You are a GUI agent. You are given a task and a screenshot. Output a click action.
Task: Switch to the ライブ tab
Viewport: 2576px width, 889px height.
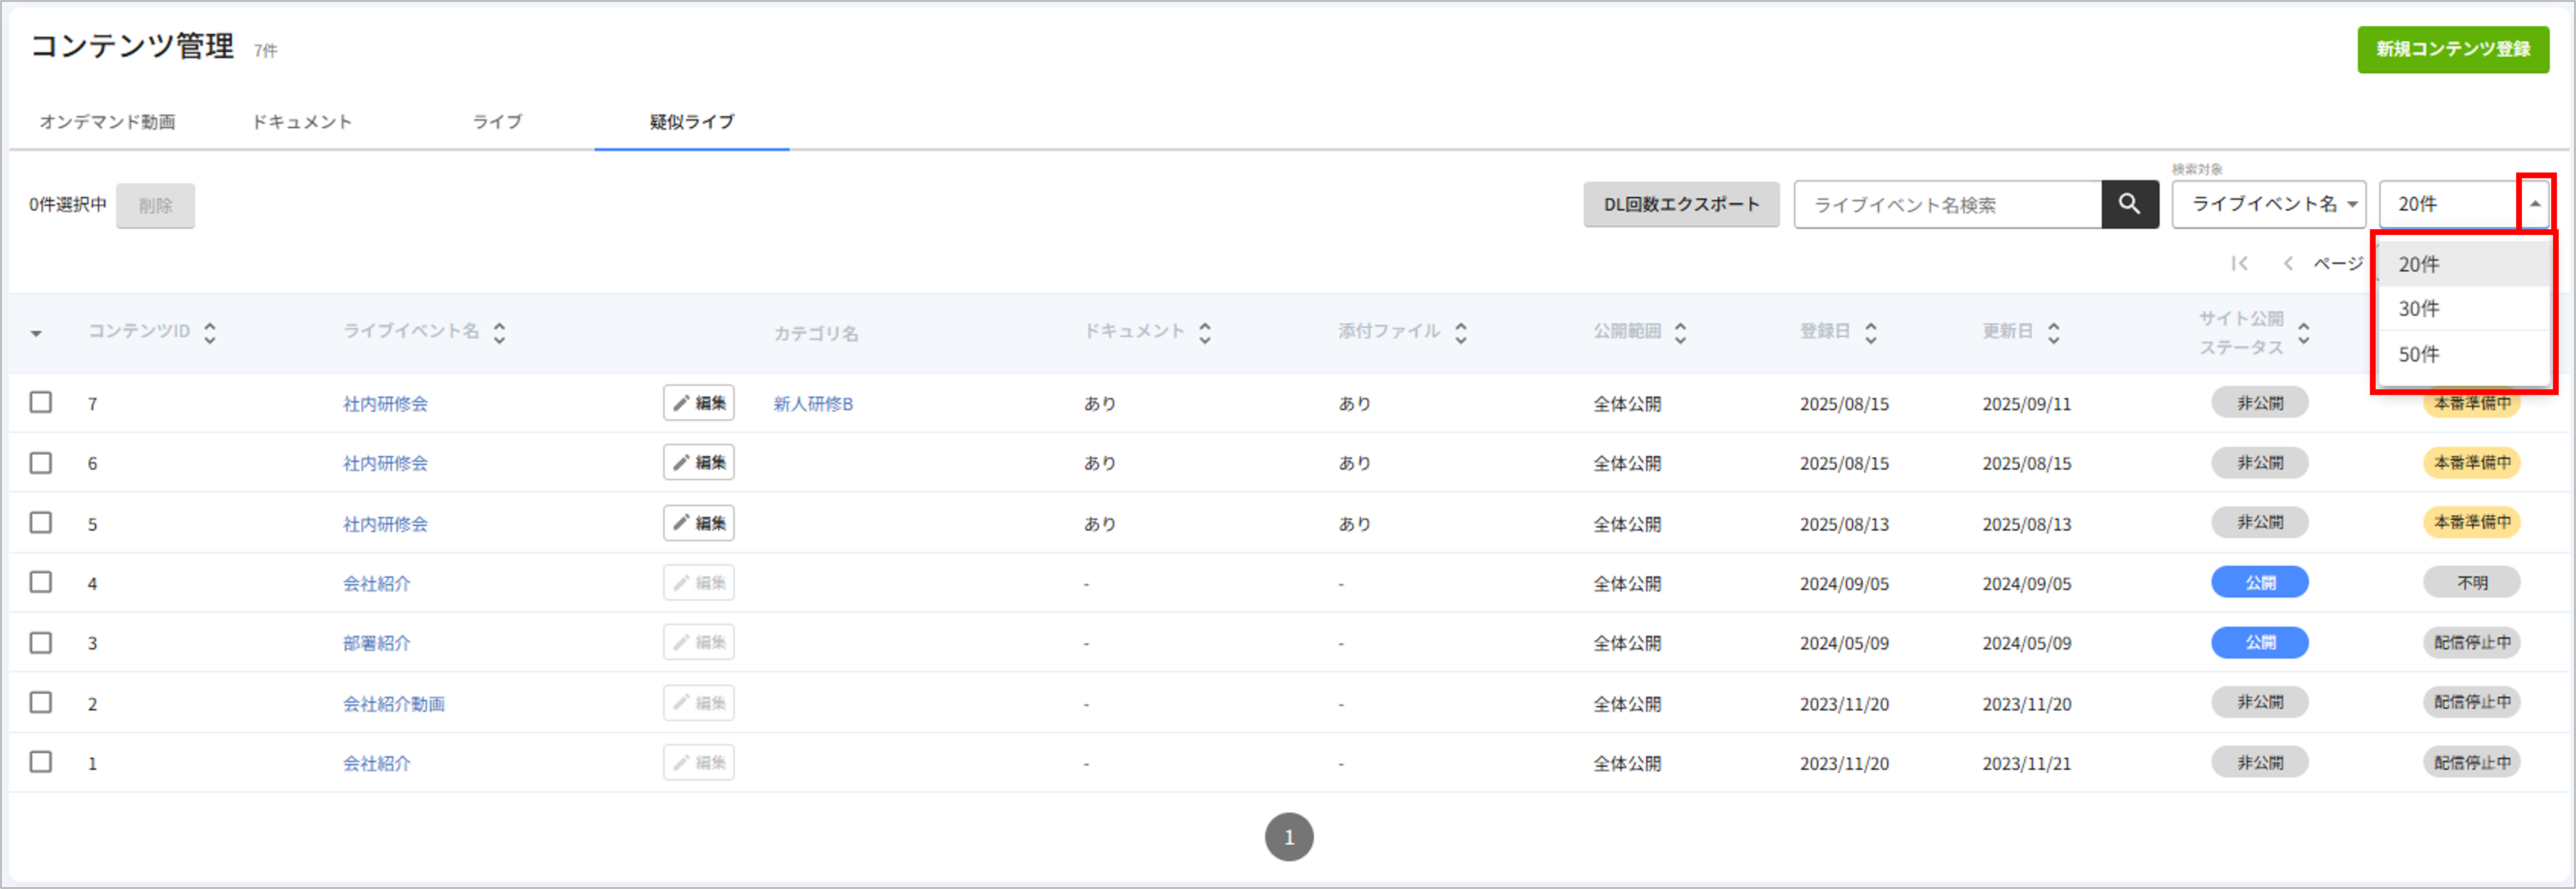(x=497, y=122)
